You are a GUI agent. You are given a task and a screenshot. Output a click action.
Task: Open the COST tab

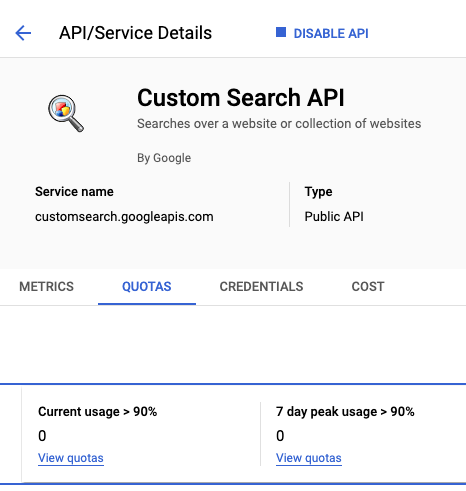[x=368, y=287]
